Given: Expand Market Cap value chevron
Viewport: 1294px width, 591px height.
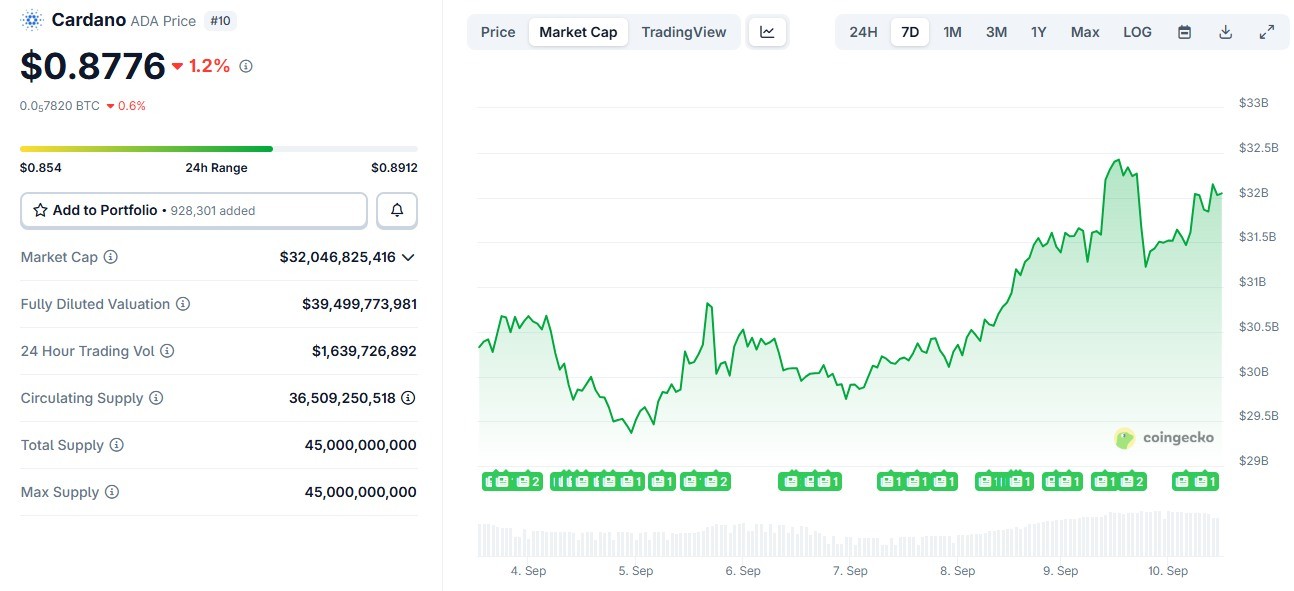Looking at the screenshot, I should [x=408, y=257].
